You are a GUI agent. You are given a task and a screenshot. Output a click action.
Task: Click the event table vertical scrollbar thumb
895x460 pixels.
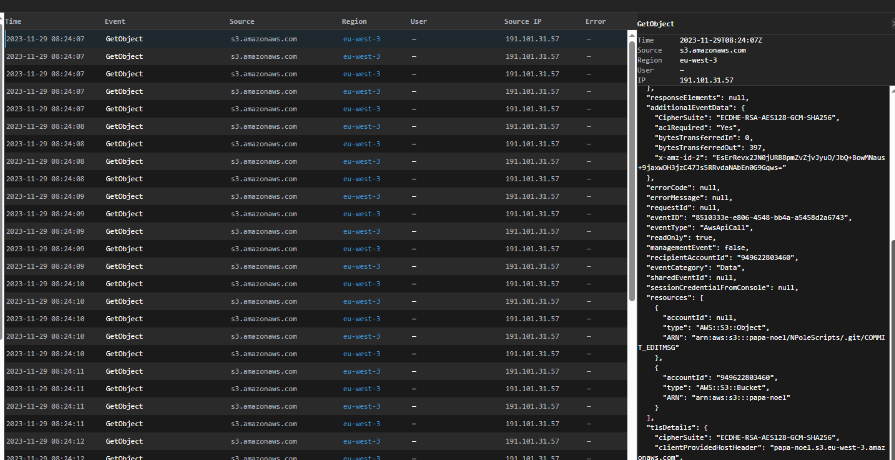pyautogui.click(x=632, y=170)
